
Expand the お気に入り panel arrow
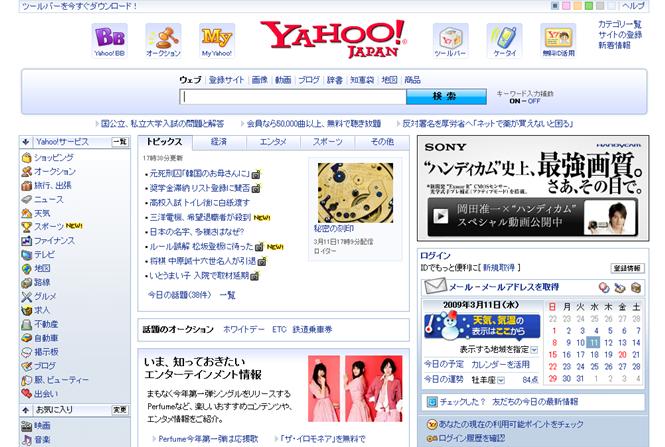point(25,410)
